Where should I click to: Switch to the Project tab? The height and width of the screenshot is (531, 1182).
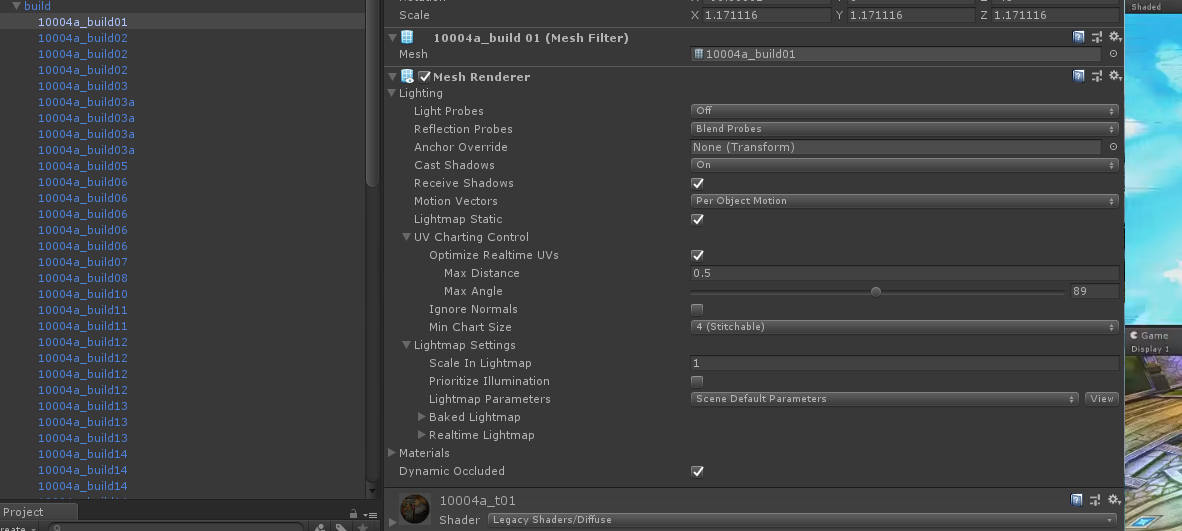[23, 512]
